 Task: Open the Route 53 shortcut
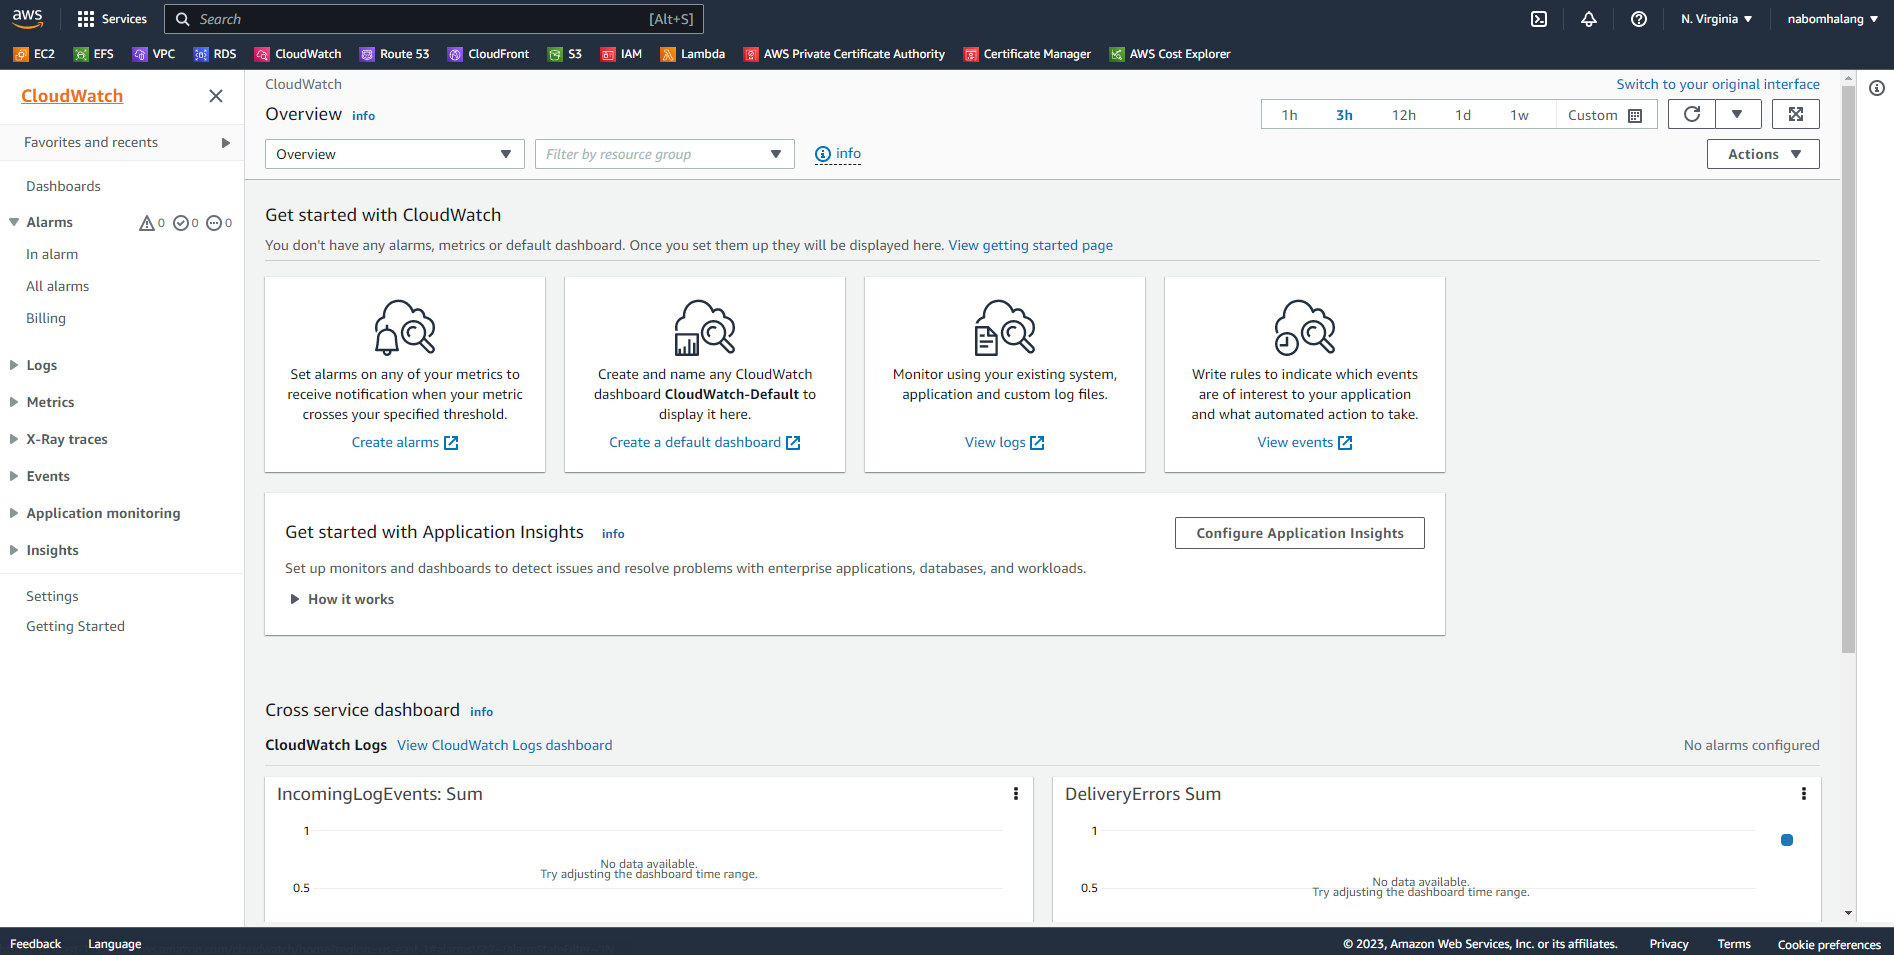click(x=395, y=54)
